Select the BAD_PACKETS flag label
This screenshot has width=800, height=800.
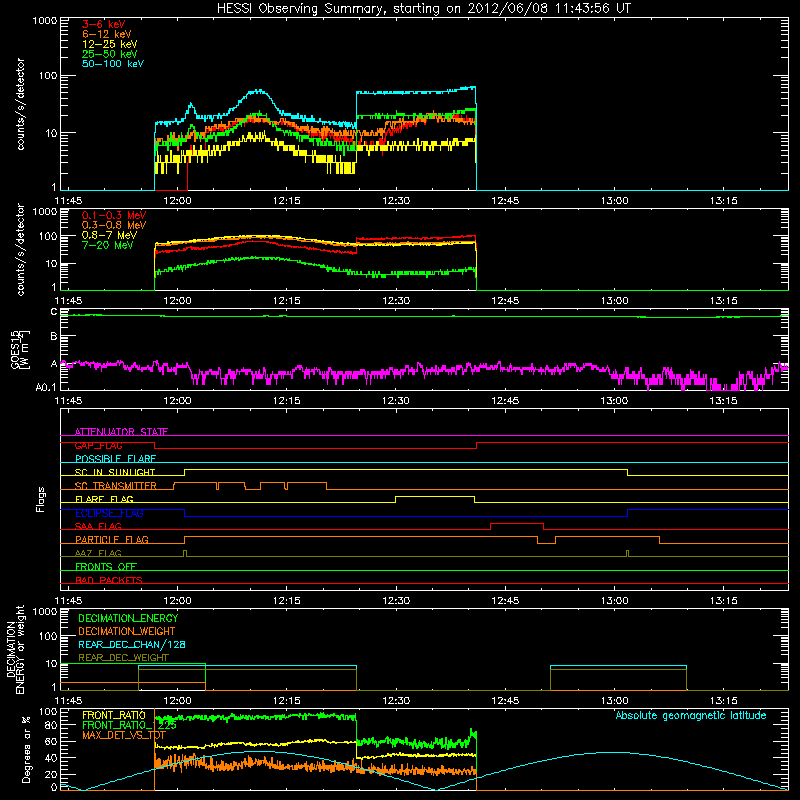pos(109,580)
